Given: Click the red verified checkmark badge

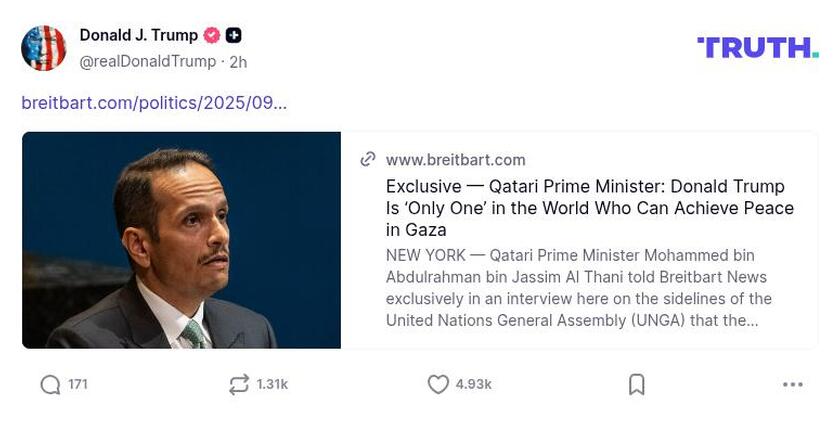Looking at the screenshot, I should 211,36.
